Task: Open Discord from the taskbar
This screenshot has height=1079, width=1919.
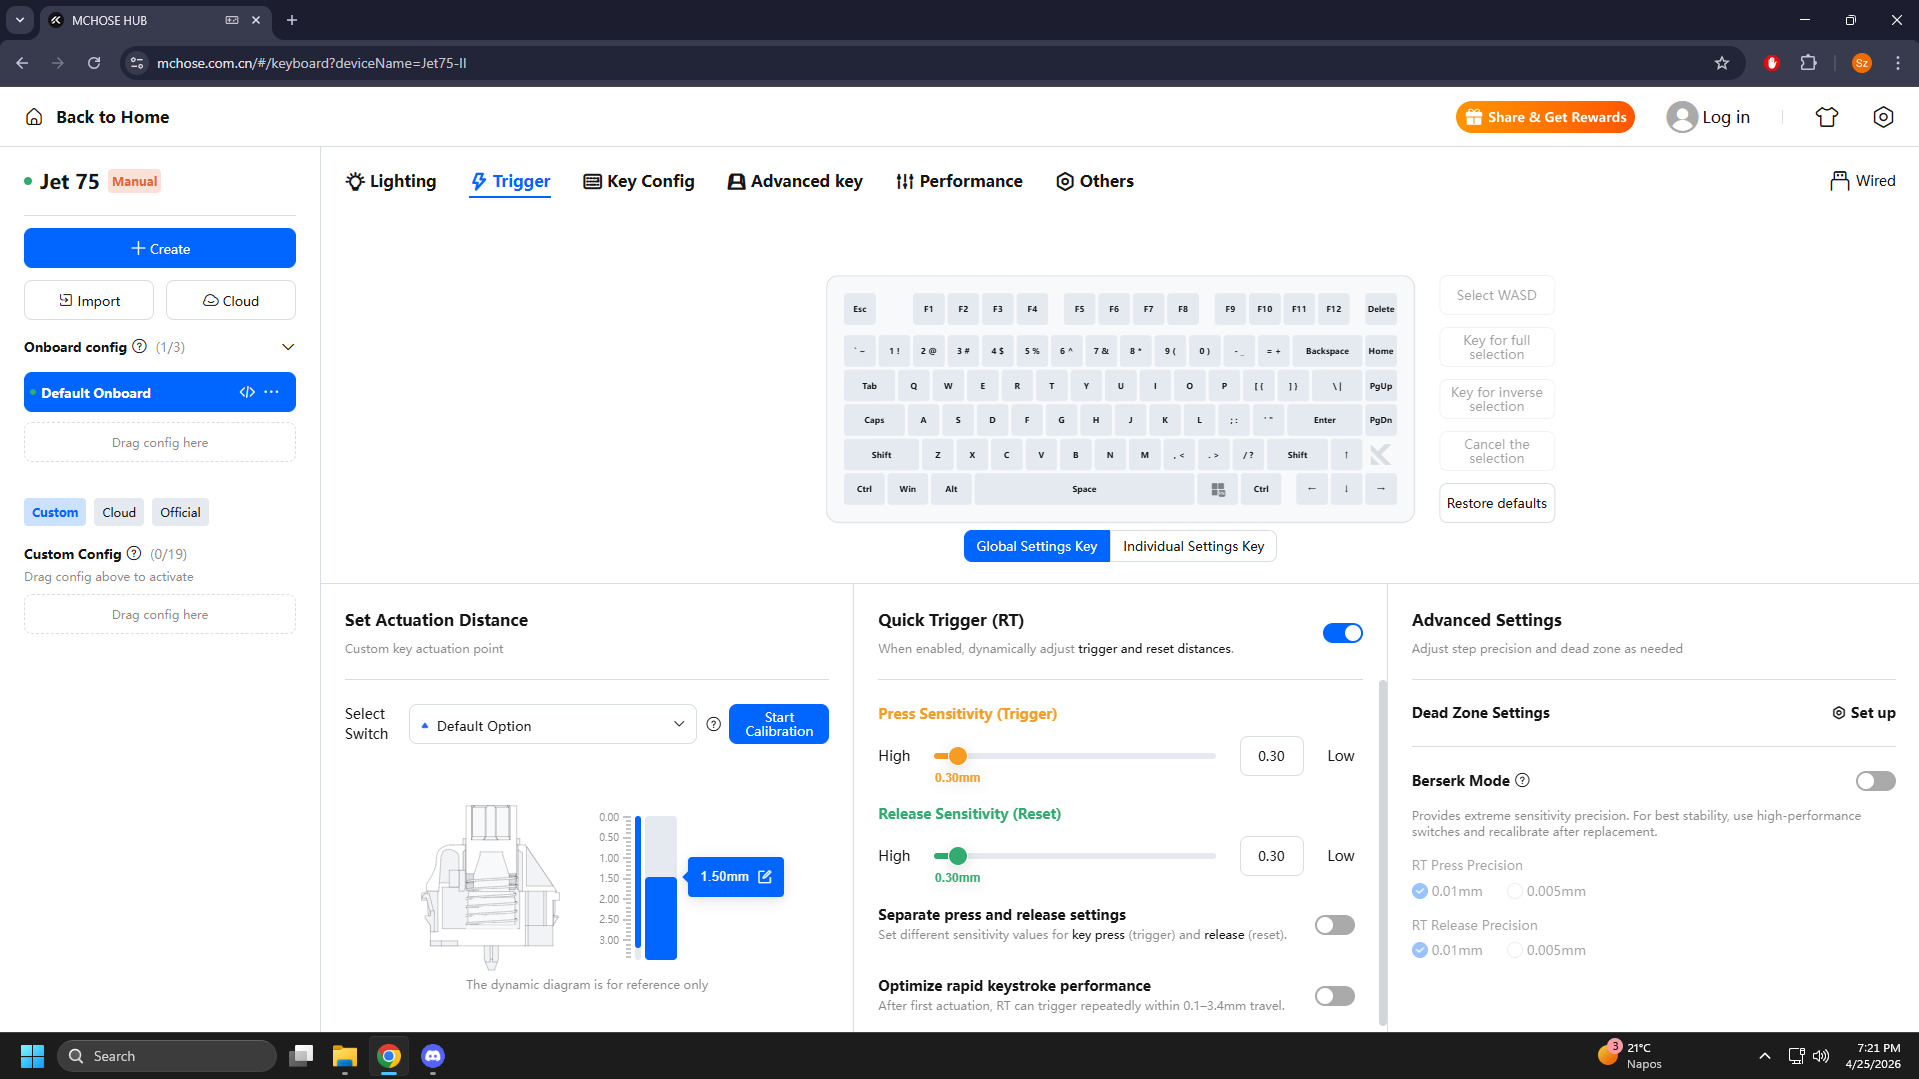Action: click(x=433, y=1056)
